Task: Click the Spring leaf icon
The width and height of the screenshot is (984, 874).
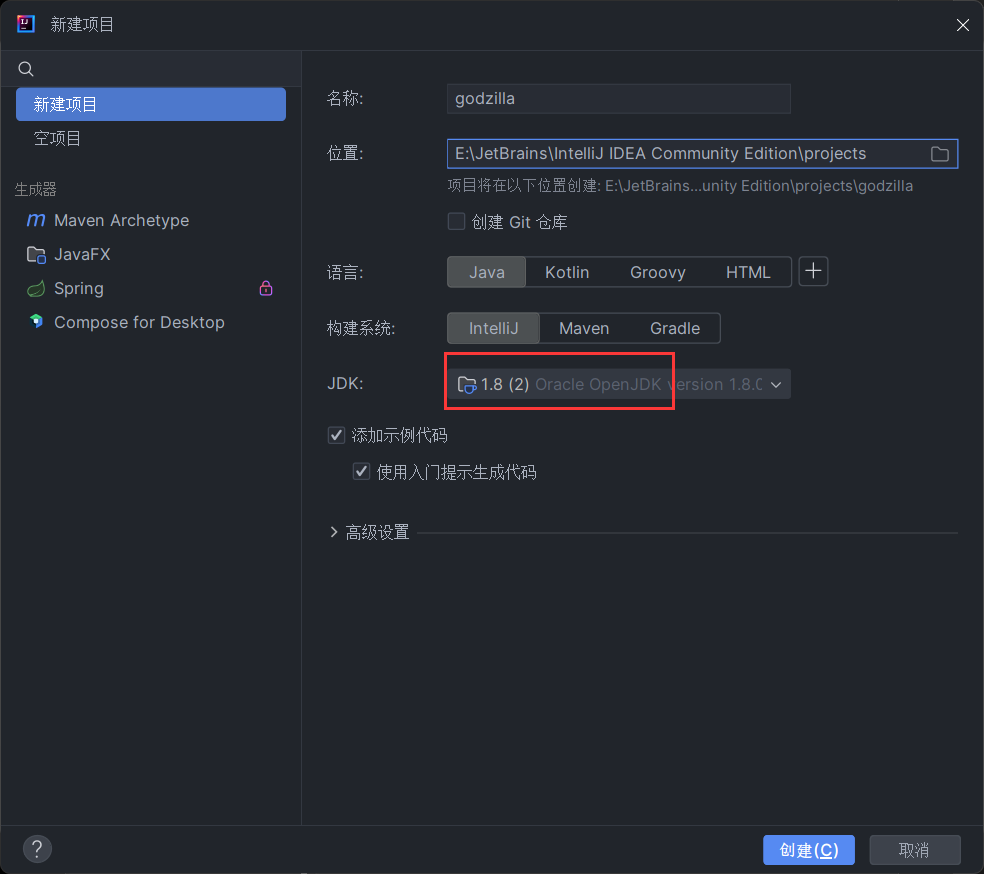Action: coord(36,289)
